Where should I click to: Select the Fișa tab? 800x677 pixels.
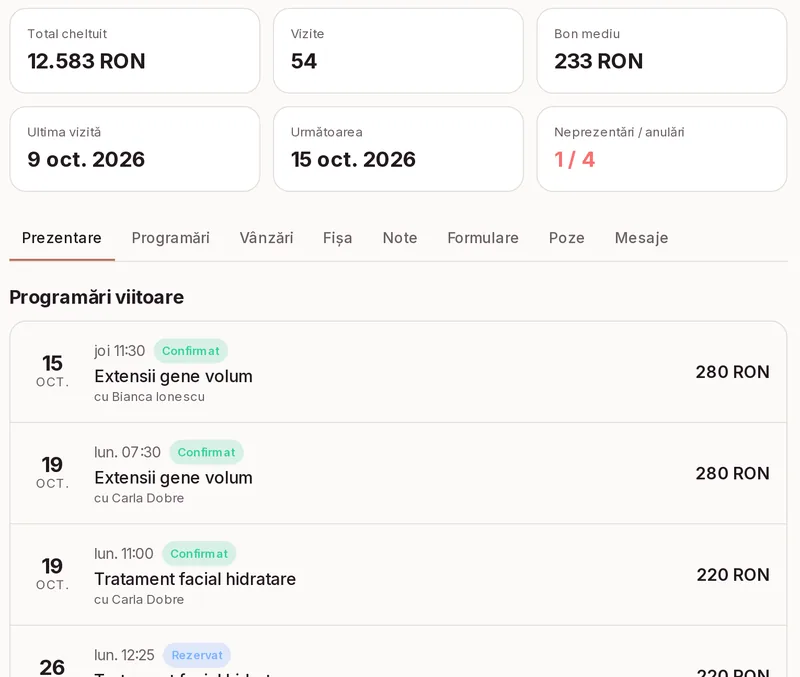337,238
